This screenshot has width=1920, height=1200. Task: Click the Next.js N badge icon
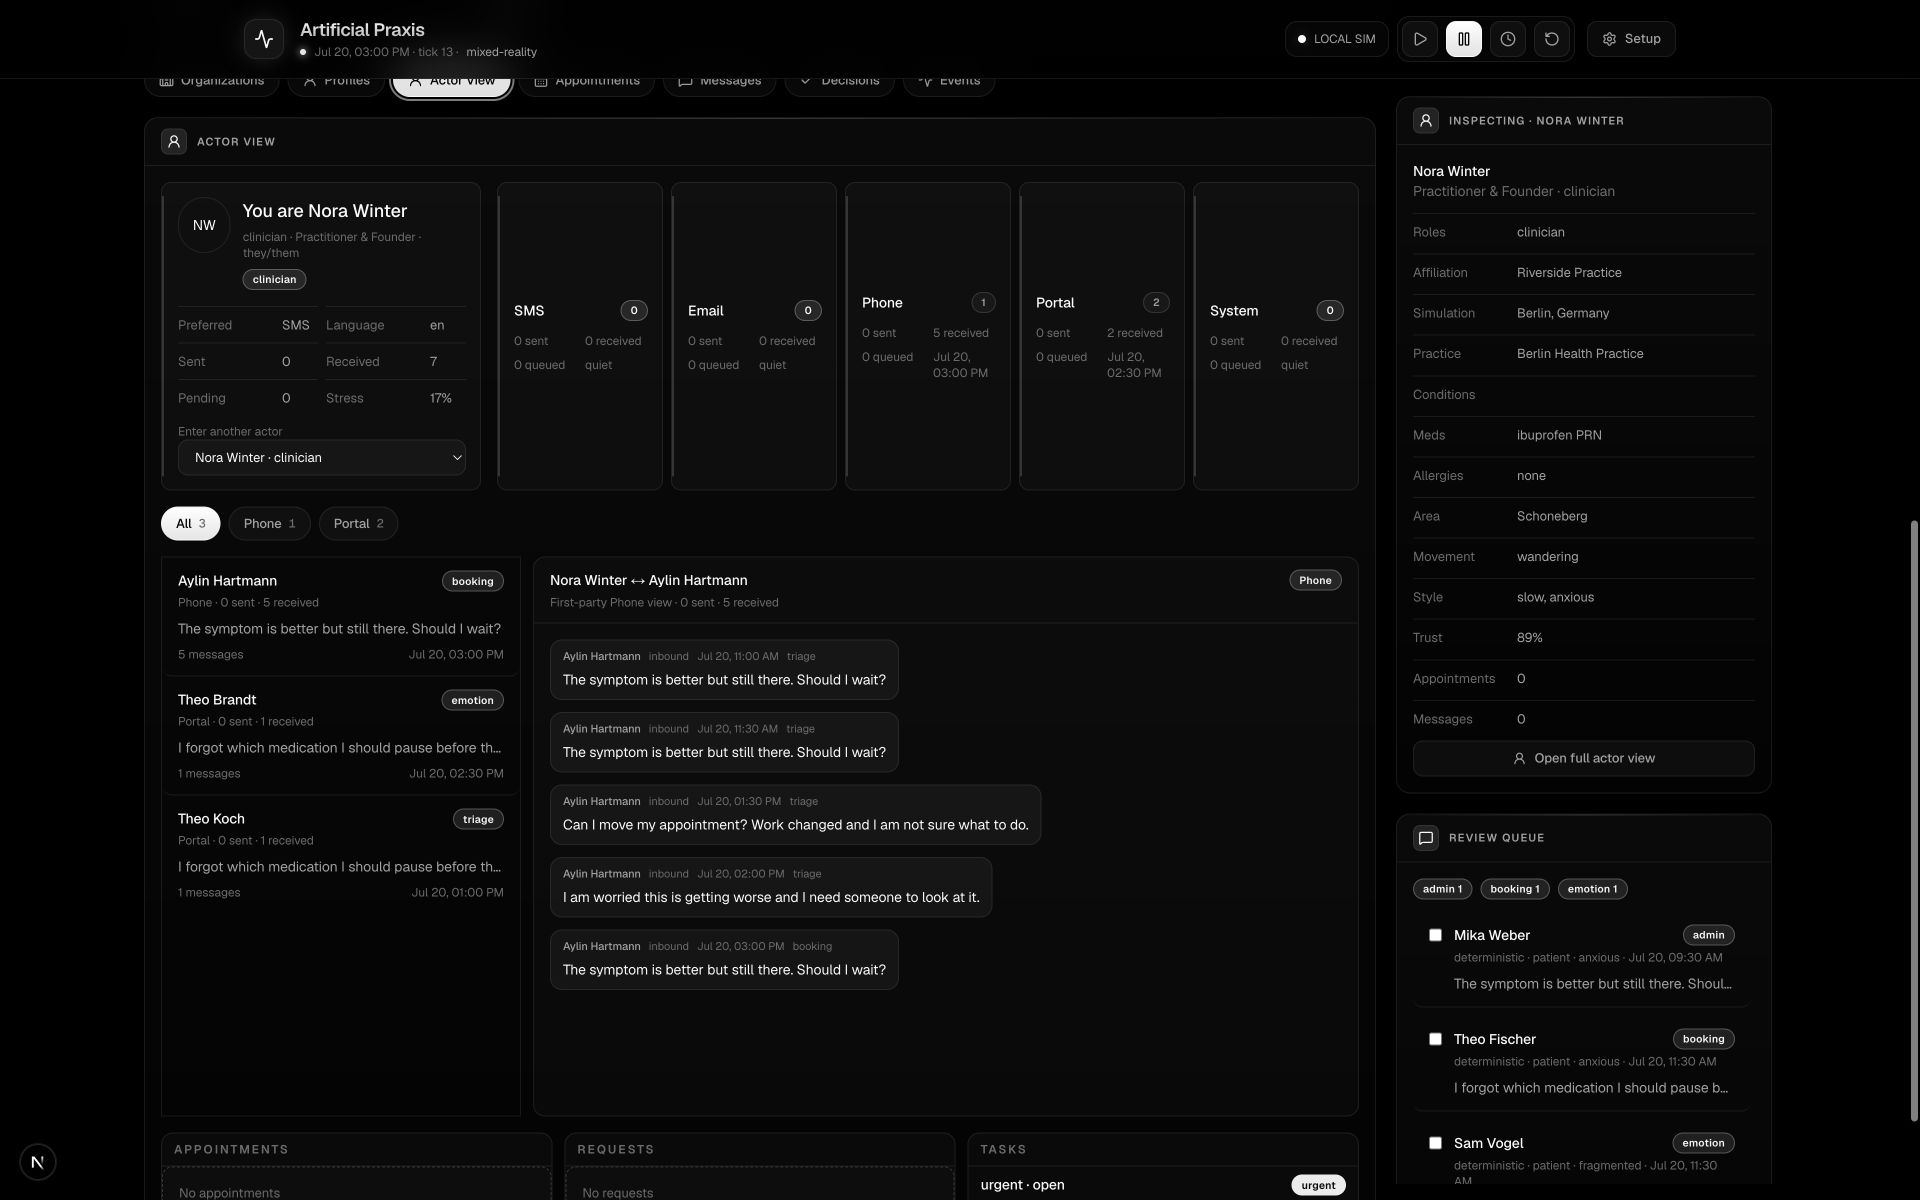tap(38, 1162)
